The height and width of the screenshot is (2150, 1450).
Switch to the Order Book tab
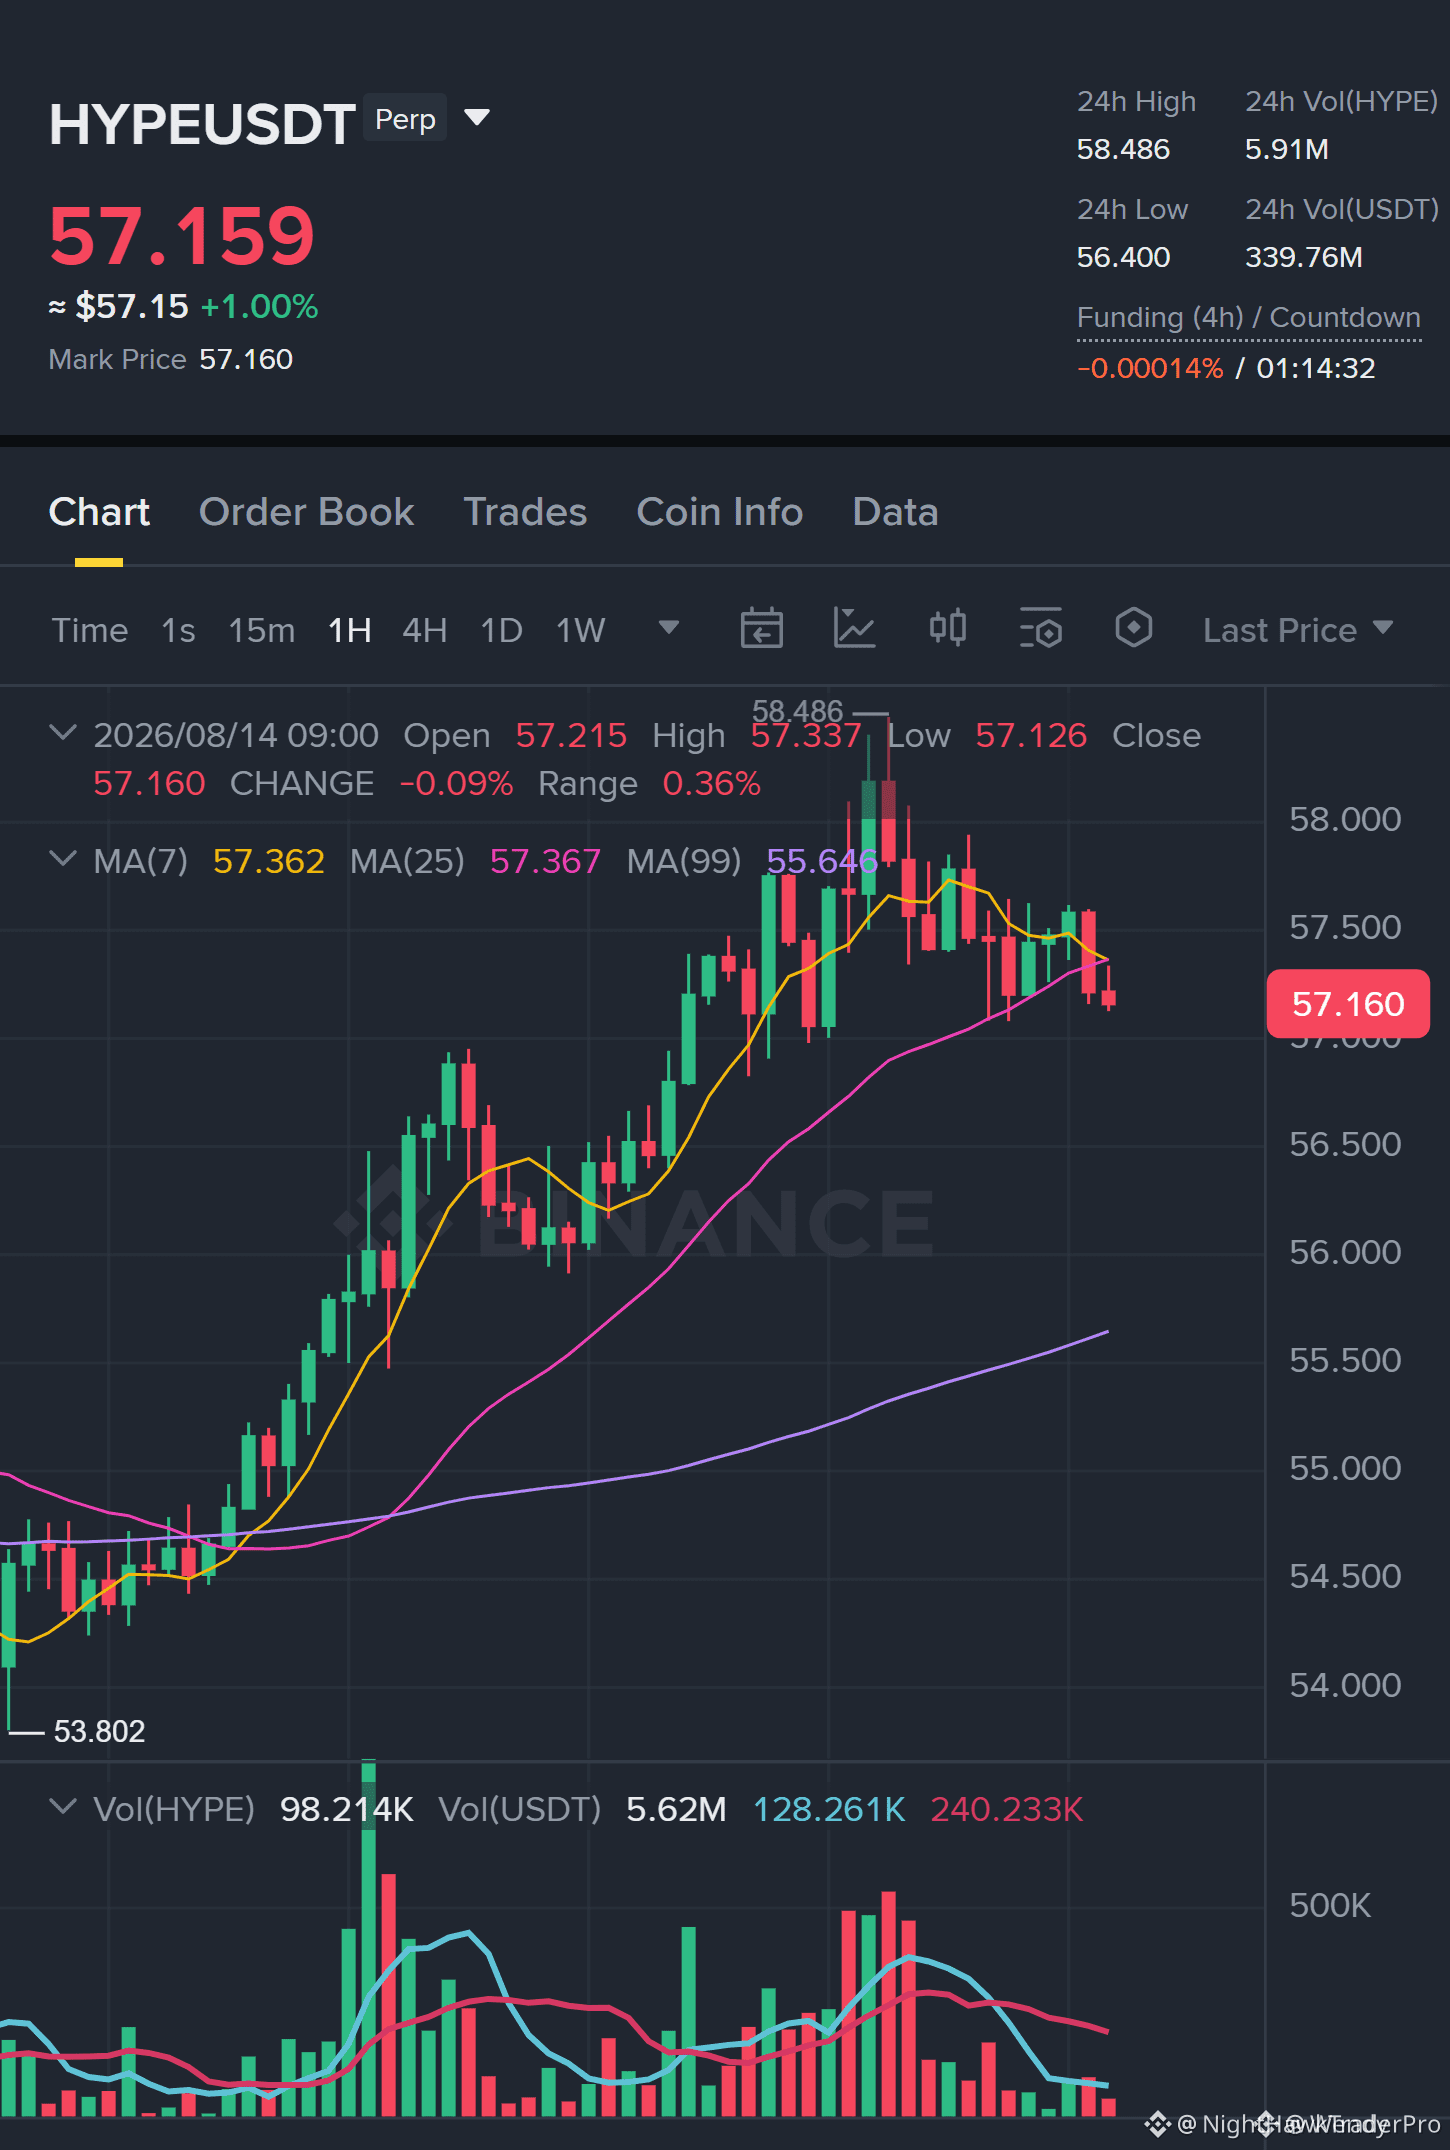click(x=306, y=512)
